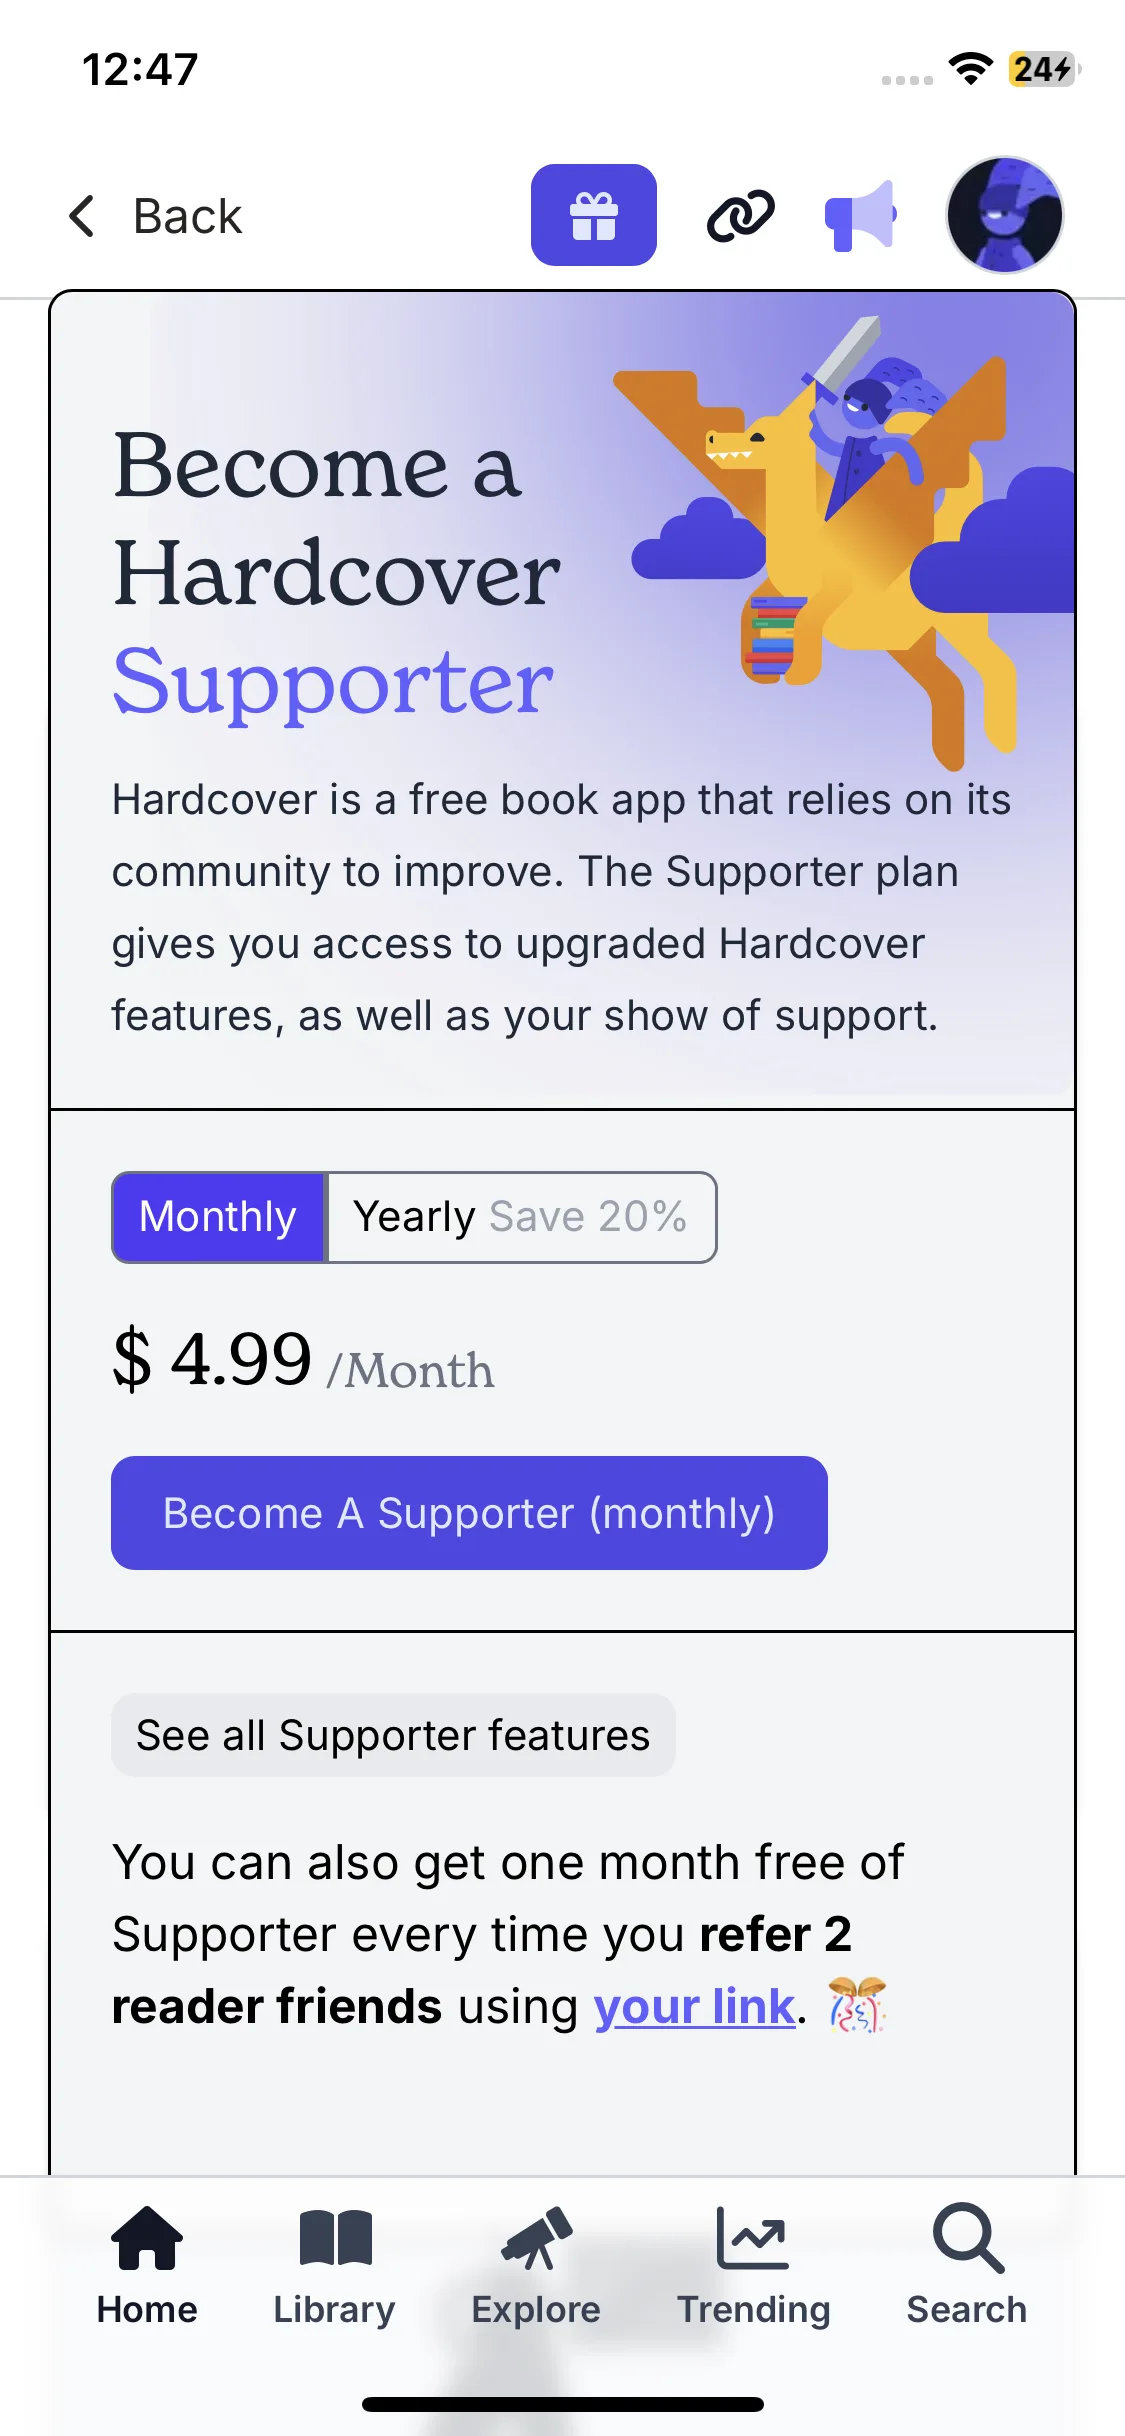The height and width of the screenshot is (2436, 1125).
Task: Open the profile avatar
Action: (x=1004, y=215)
